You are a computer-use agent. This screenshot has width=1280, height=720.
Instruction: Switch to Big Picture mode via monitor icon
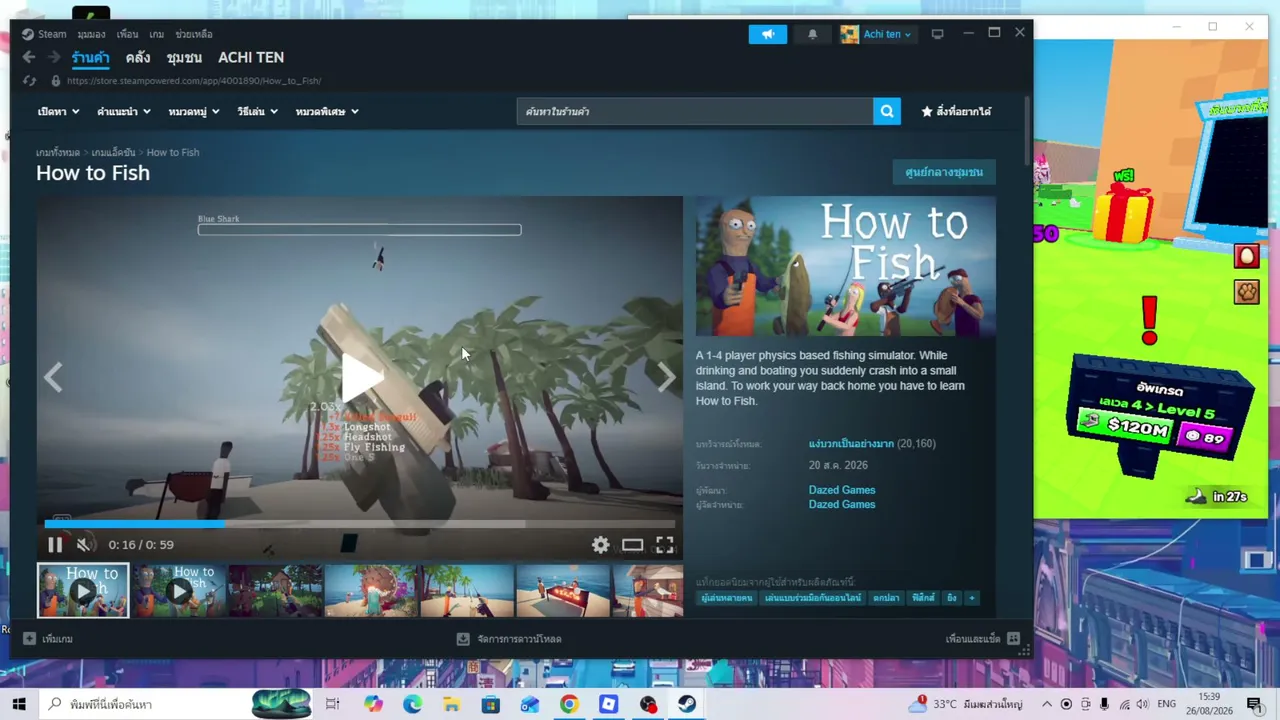tap(937, 34)
